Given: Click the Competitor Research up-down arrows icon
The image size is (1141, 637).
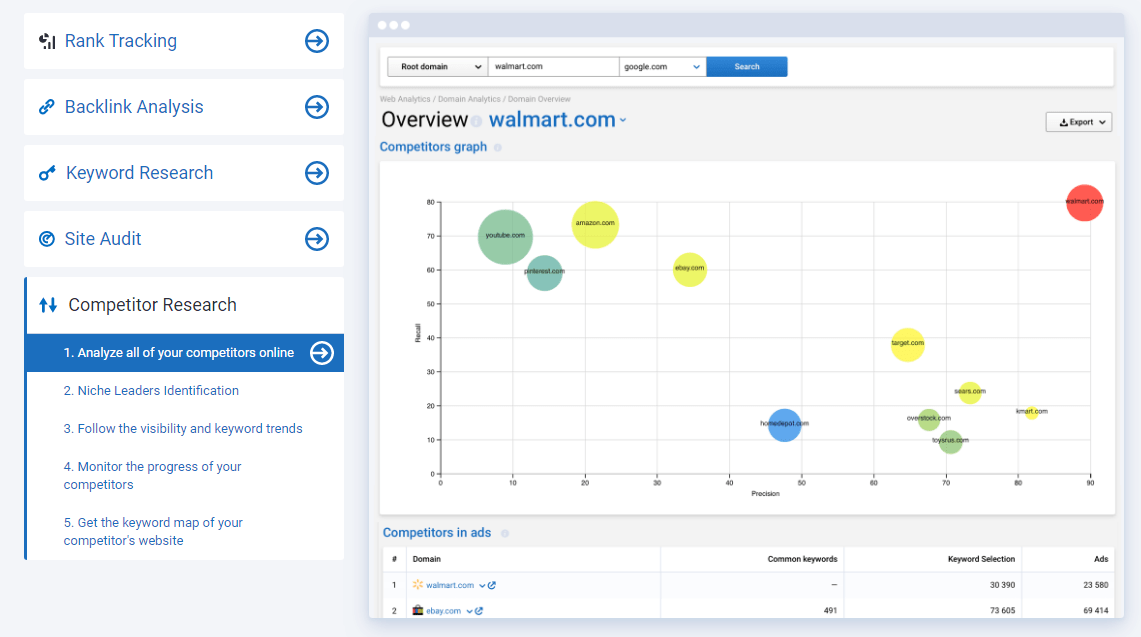Looking at the screenshot, I should (x=48, y=305).
